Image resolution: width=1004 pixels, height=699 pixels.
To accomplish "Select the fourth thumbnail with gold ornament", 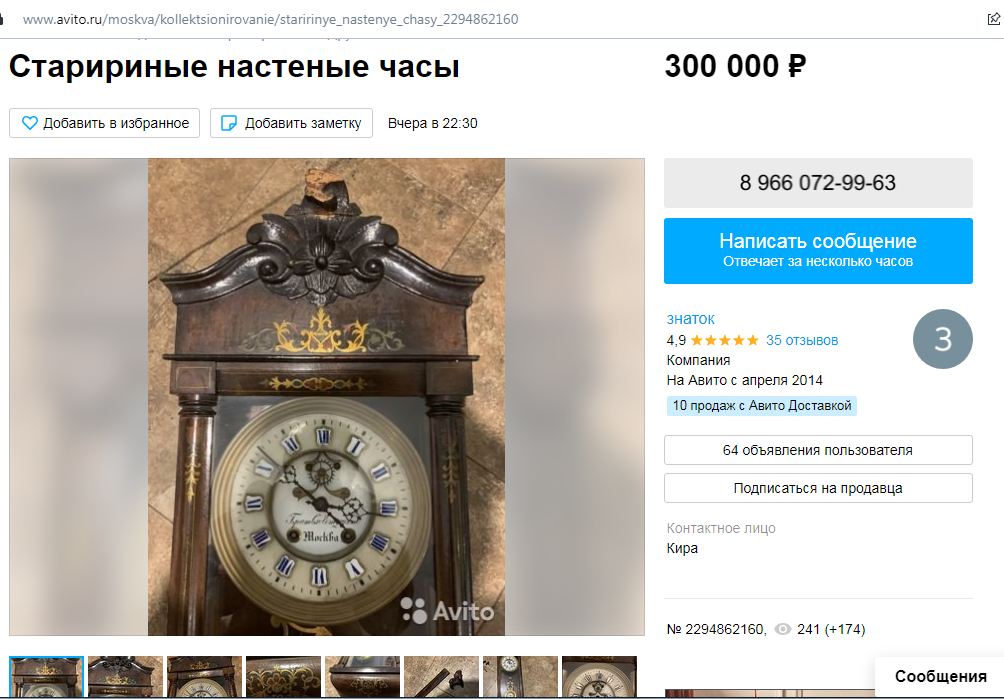I will [x=283, y=677].
